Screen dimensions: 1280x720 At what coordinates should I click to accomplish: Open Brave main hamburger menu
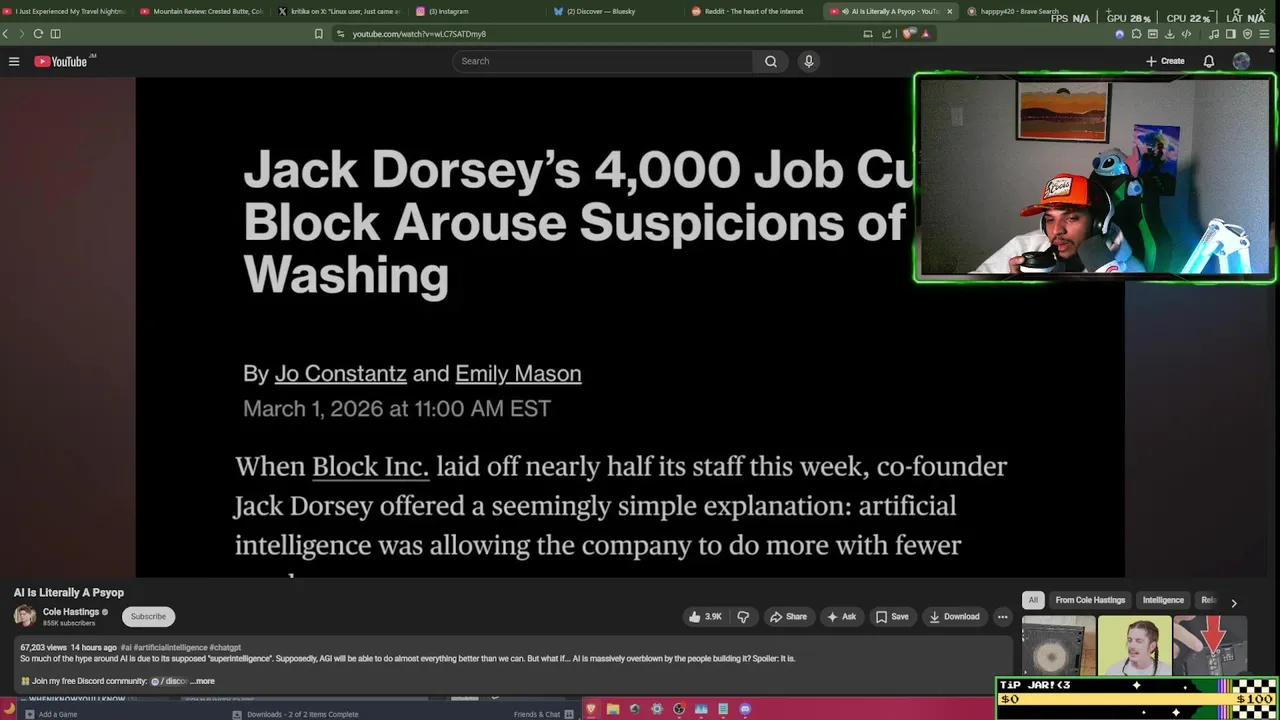pos(1265,33)
